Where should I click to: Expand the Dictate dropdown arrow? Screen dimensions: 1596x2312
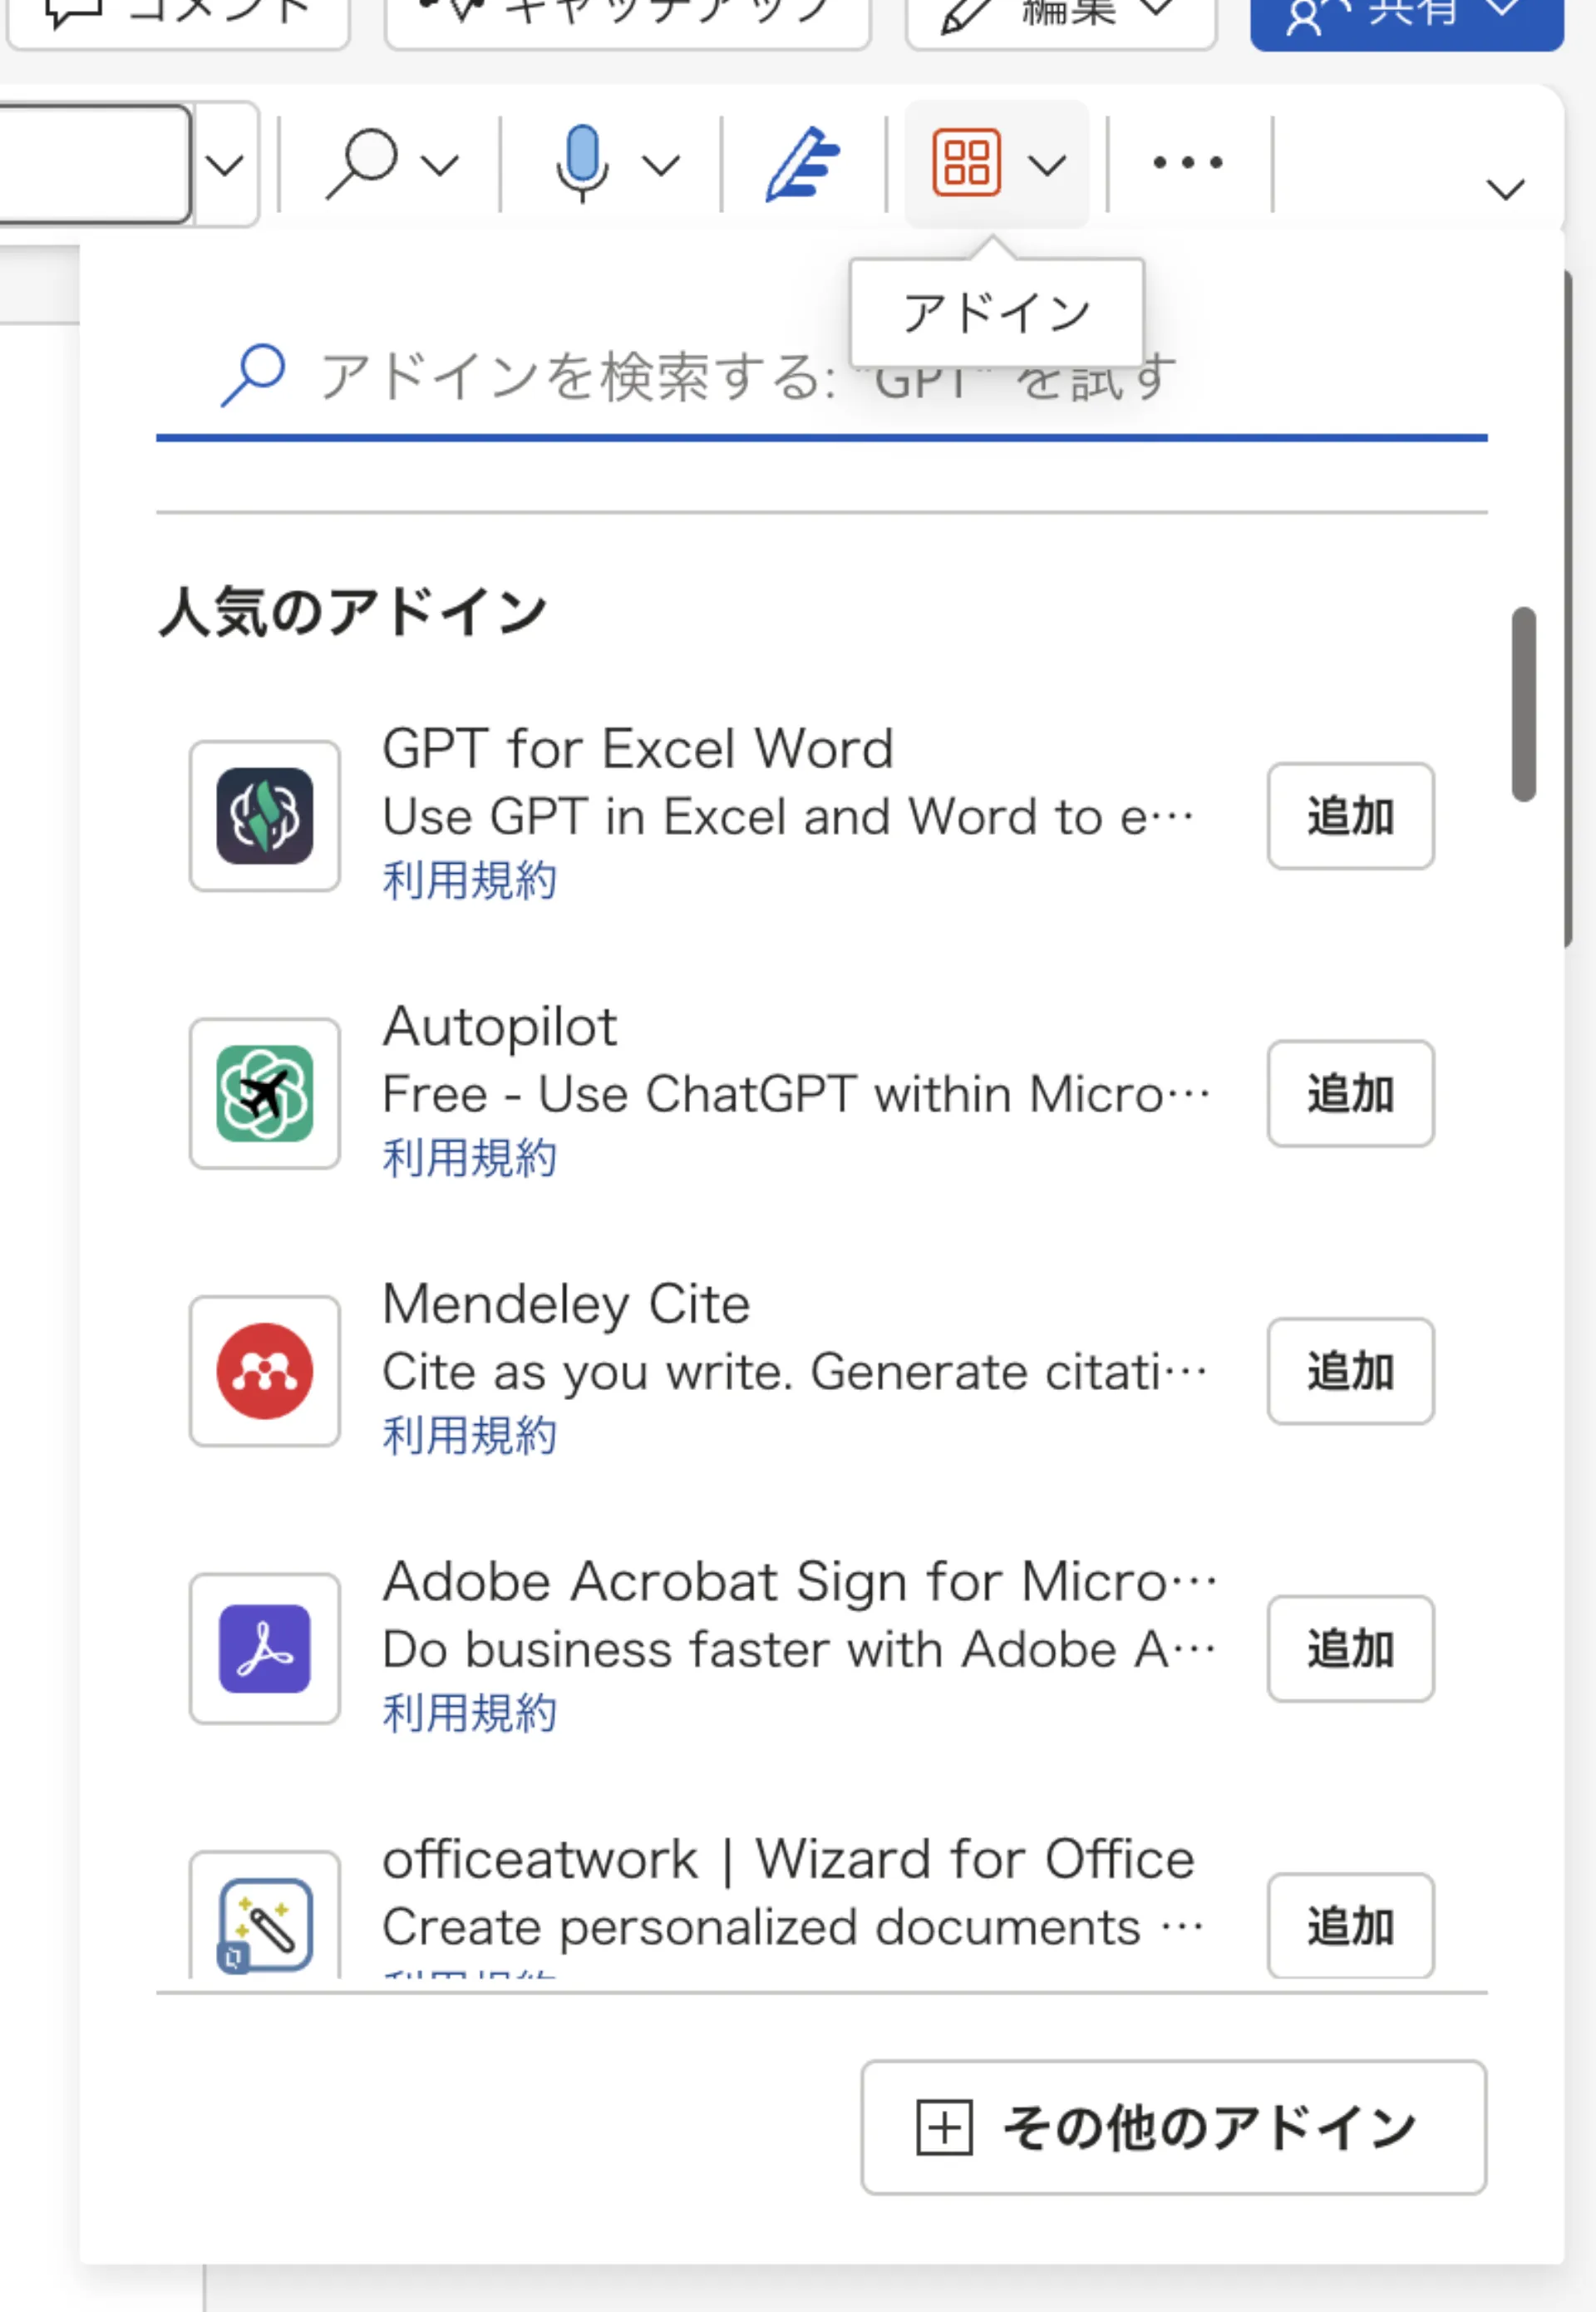(x=661, y=165)
